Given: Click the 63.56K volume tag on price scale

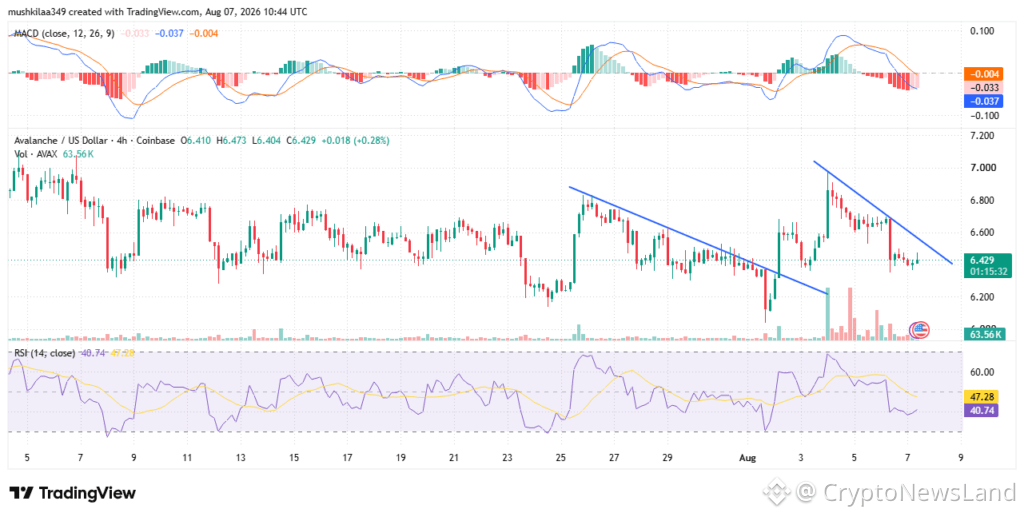Looking at the screenshot, I should click(987, 334).
